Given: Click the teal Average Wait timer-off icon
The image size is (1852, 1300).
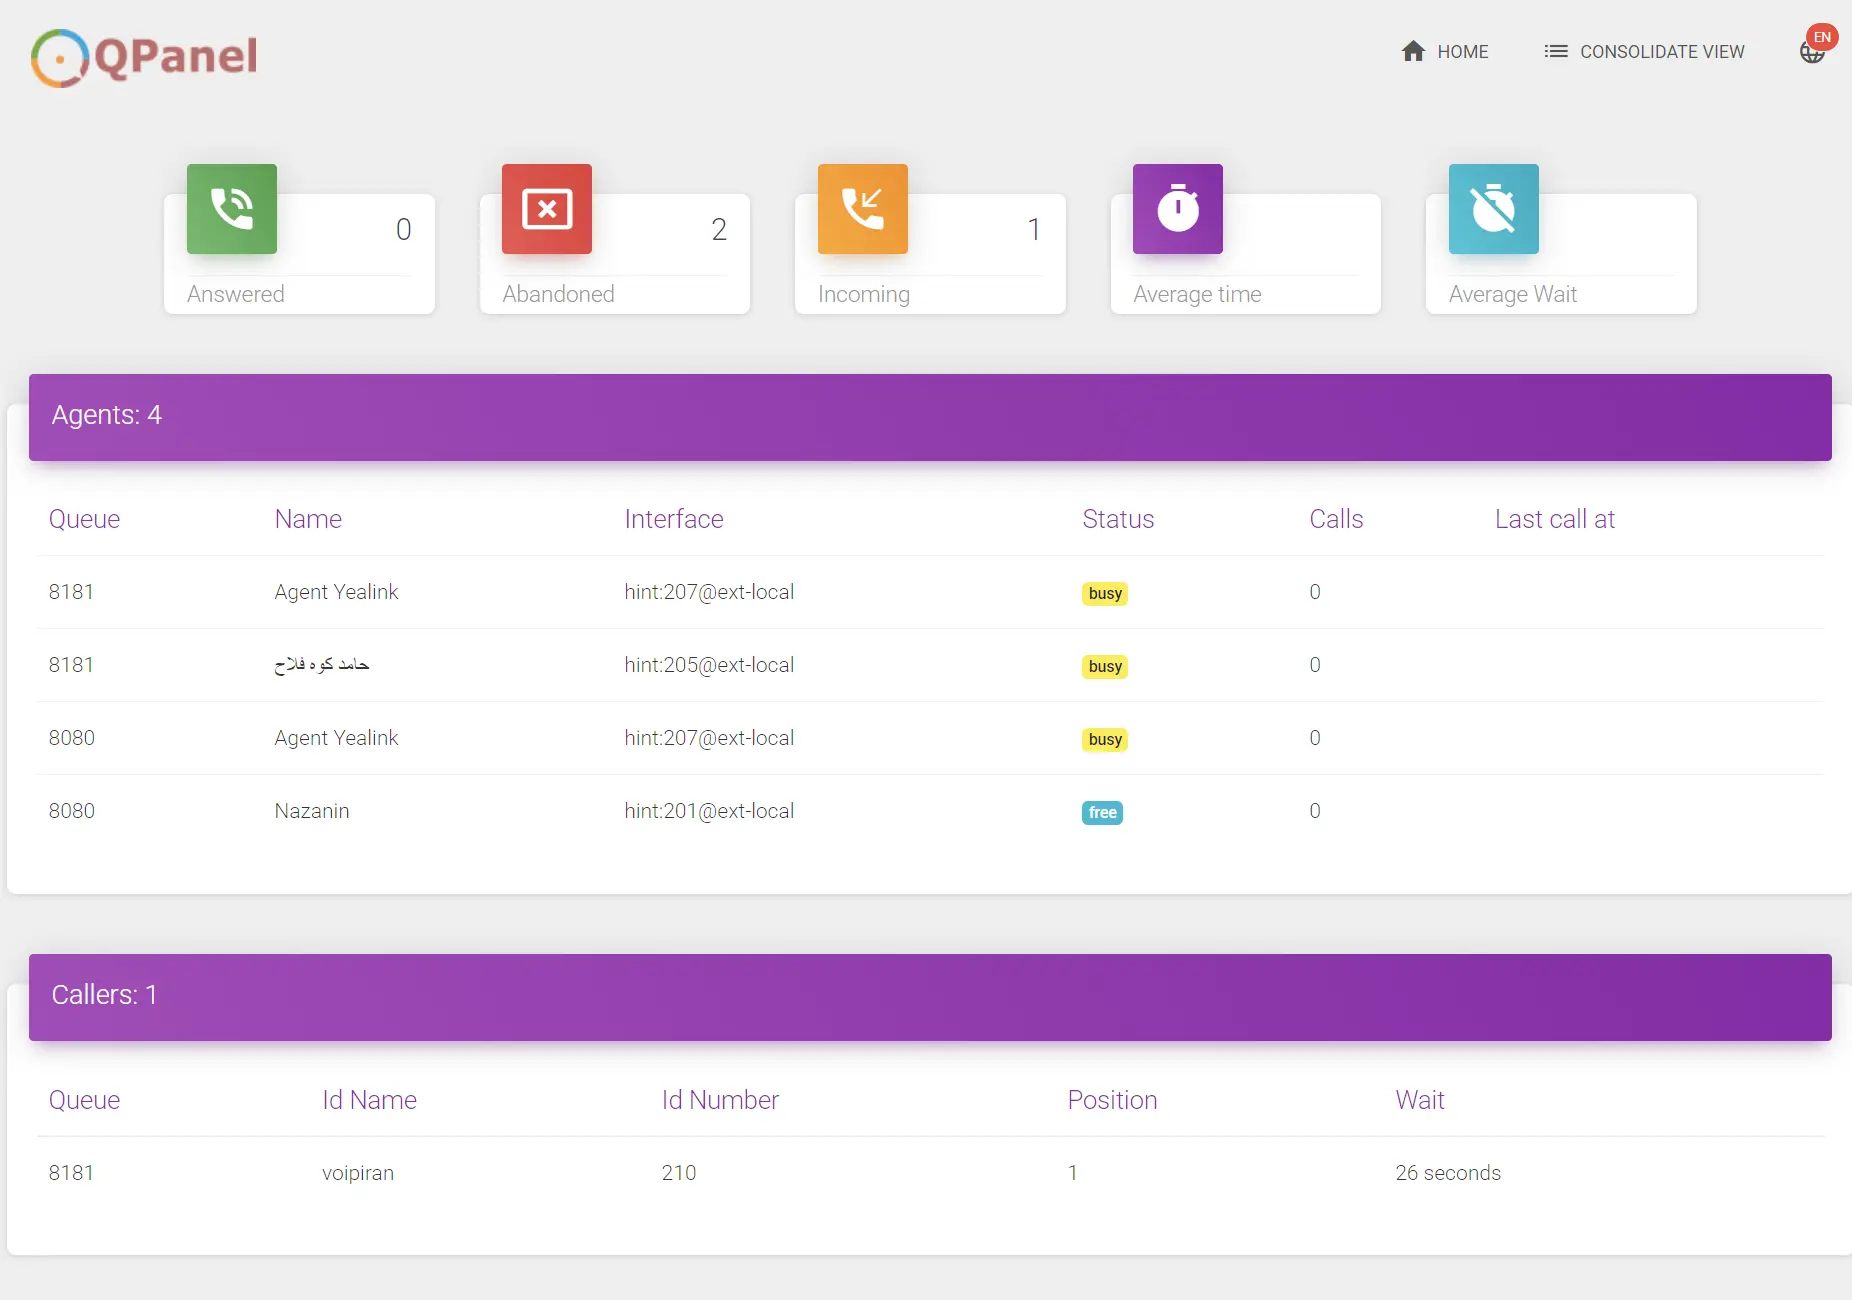Looking at the screenshot, I should click(1494, 209).
